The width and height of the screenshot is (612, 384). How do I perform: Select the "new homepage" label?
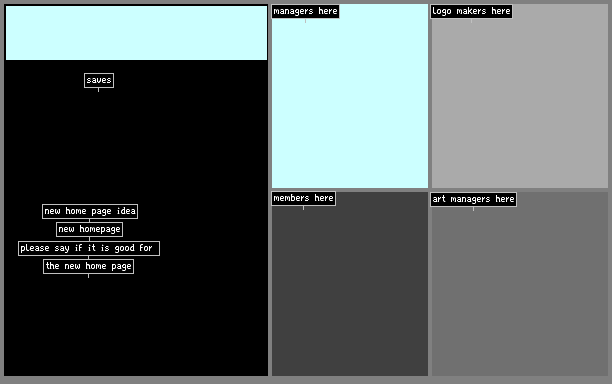coord(89,229)
